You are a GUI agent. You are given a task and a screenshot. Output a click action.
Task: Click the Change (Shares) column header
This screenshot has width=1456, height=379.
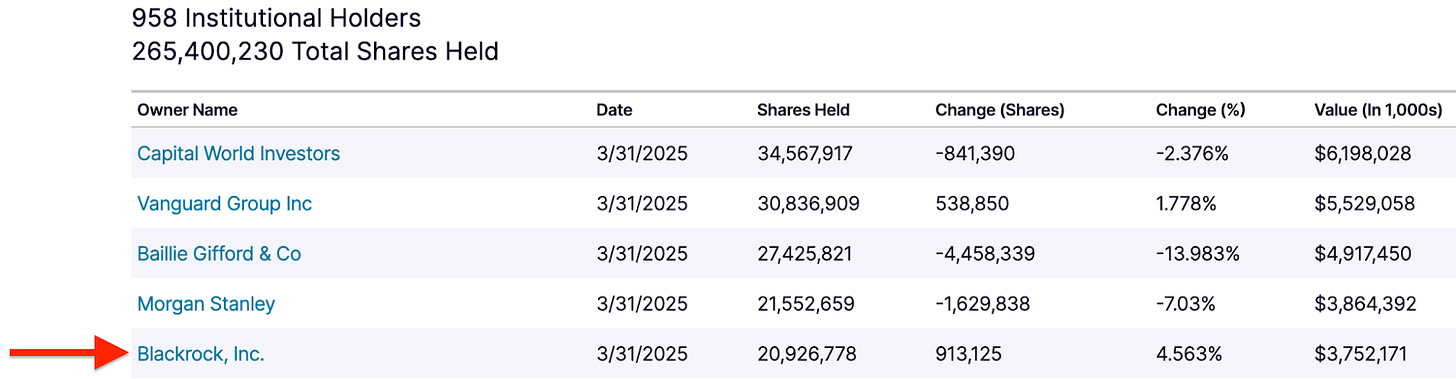coord(999,110)
